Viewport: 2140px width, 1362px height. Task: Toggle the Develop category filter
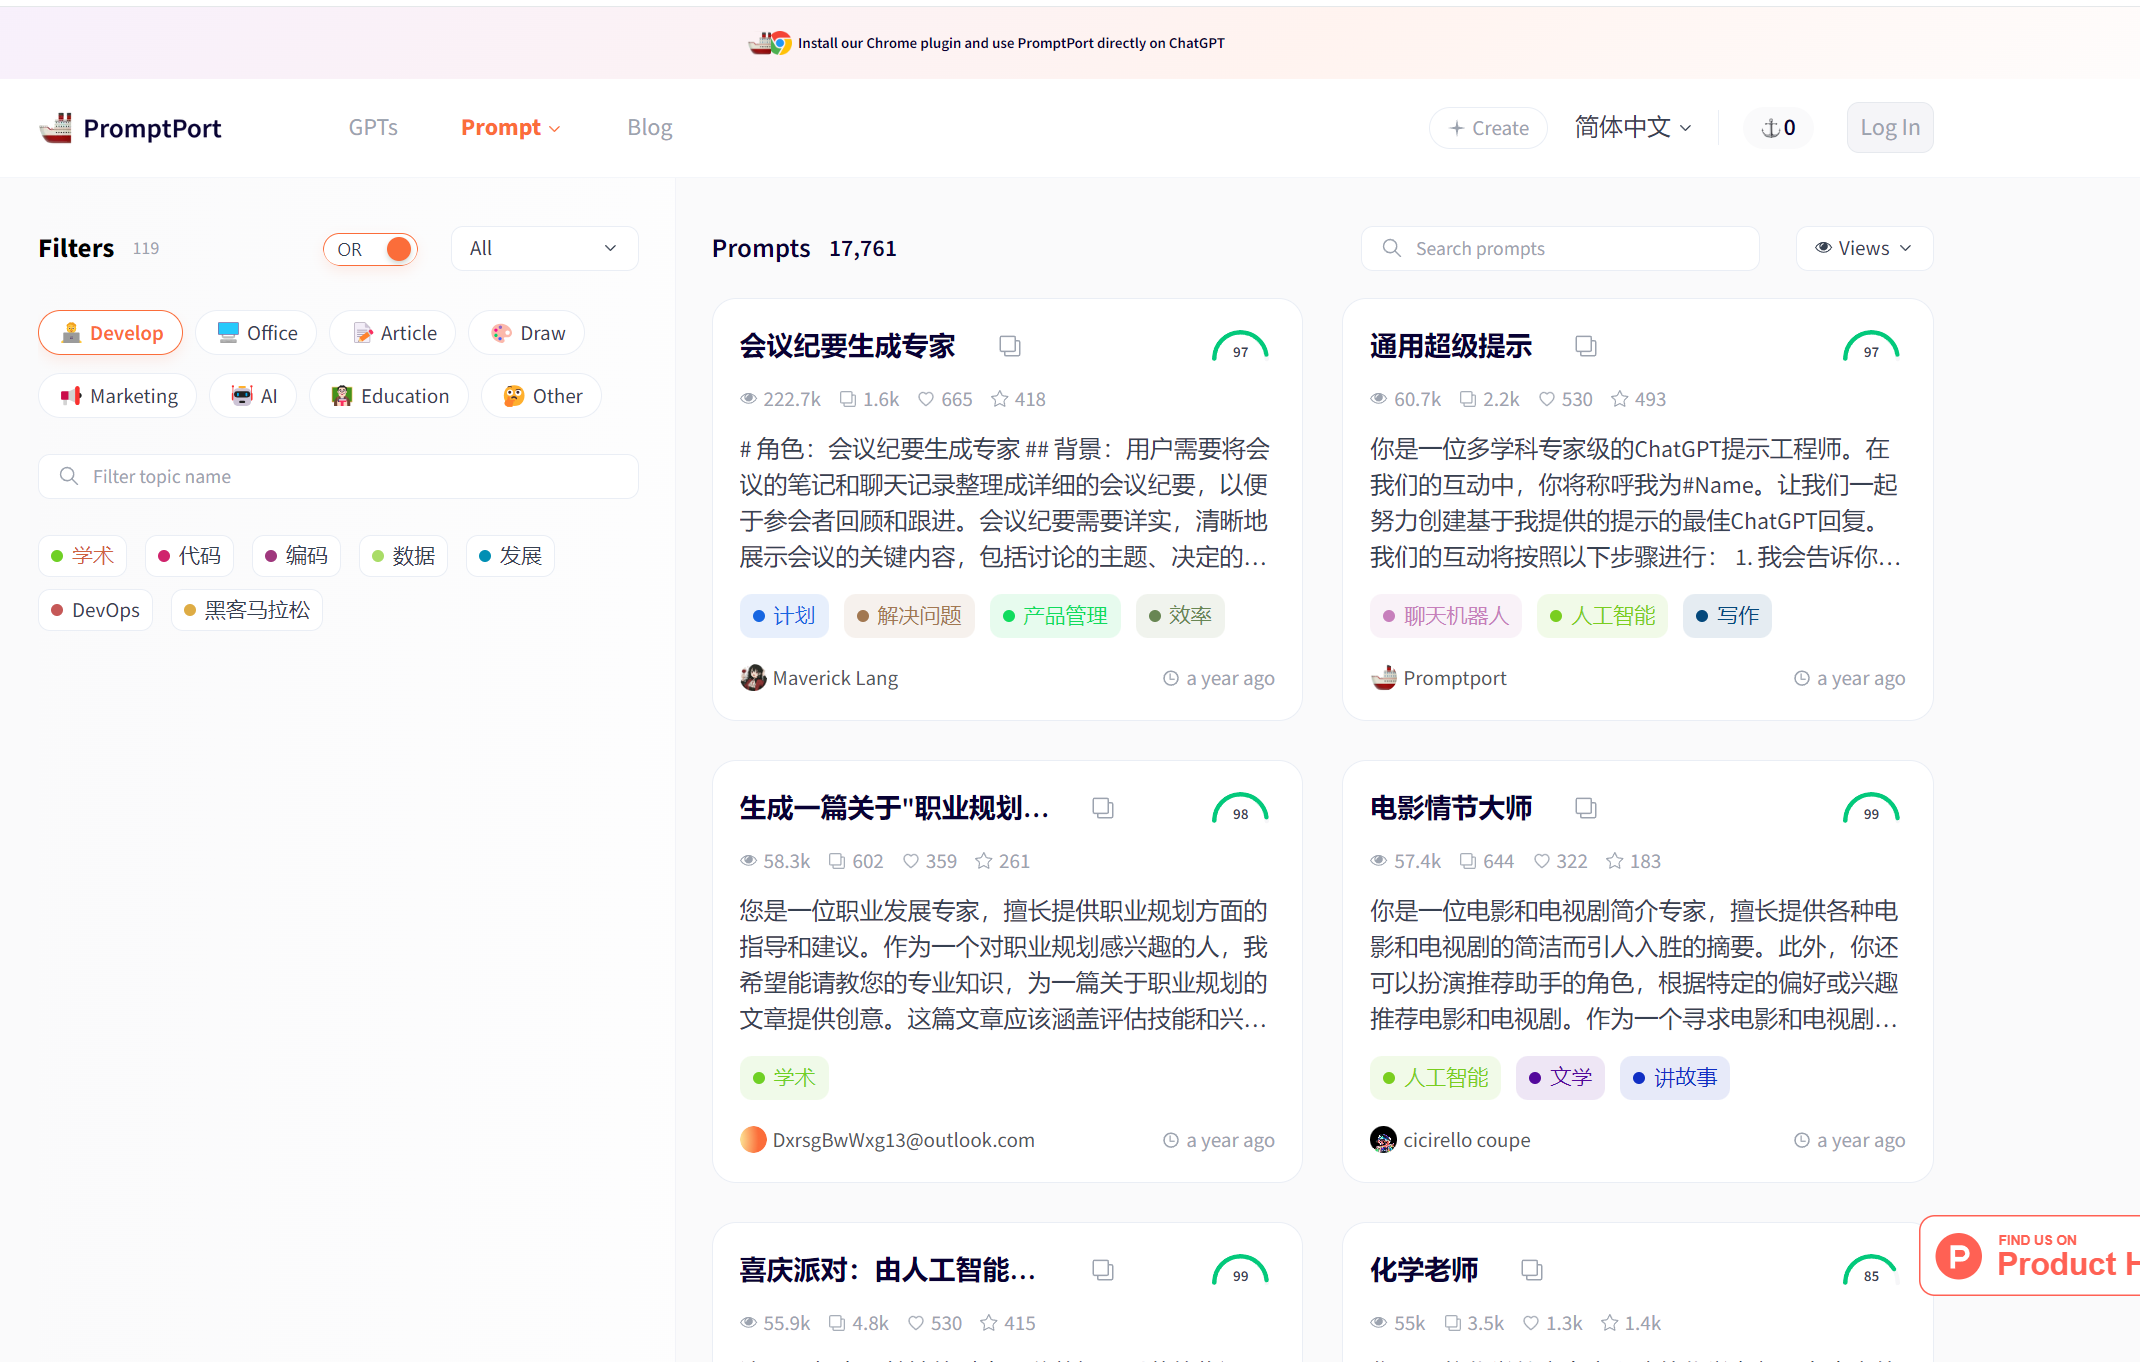click(x=111, y=333)
